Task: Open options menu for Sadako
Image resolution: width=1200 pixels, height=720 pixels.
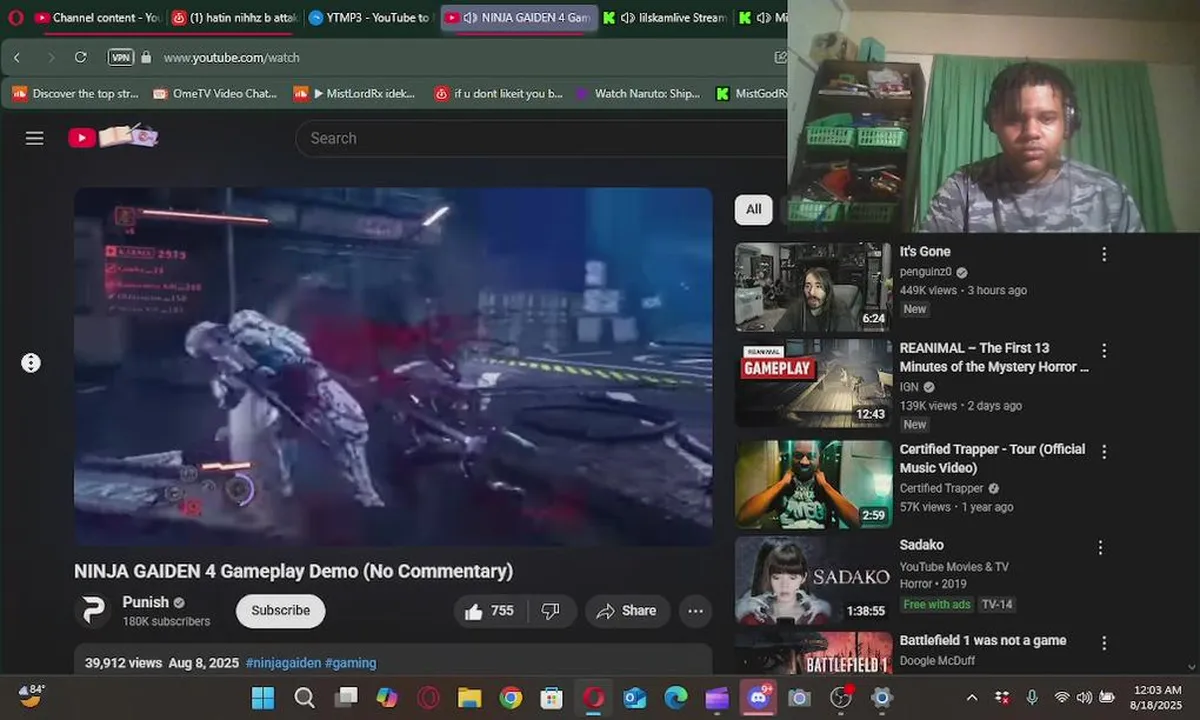Action: (1100, 548)
